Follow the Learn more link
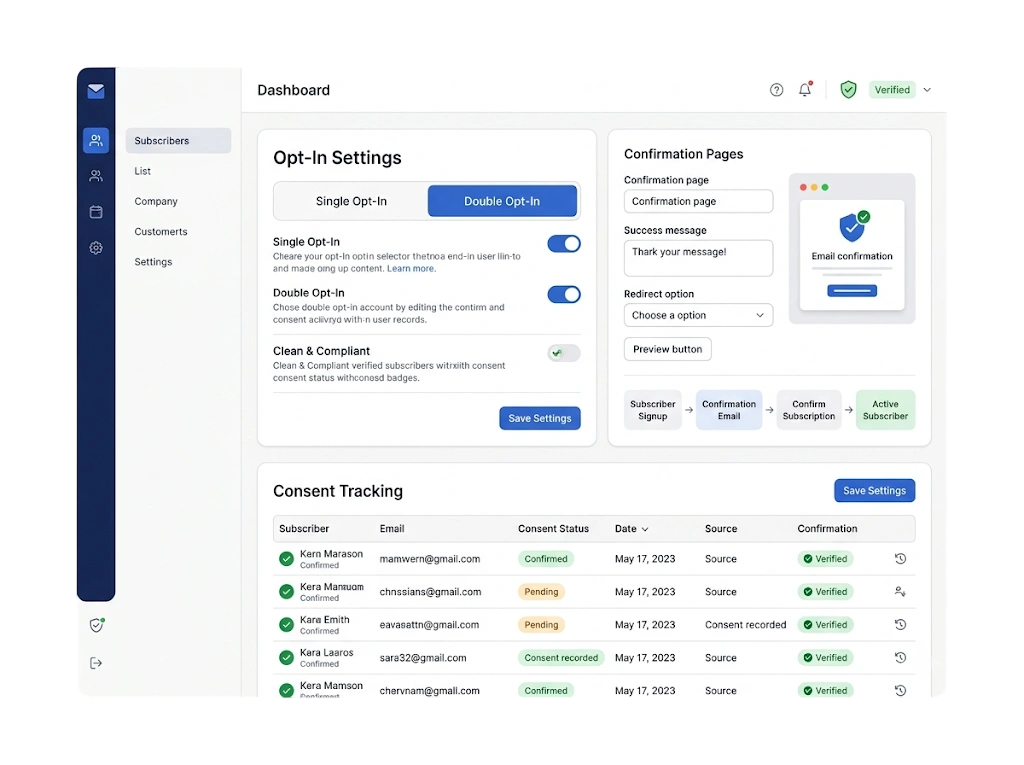The height and width of the screenshot is (765, 1024). click(x=411, y=269)
